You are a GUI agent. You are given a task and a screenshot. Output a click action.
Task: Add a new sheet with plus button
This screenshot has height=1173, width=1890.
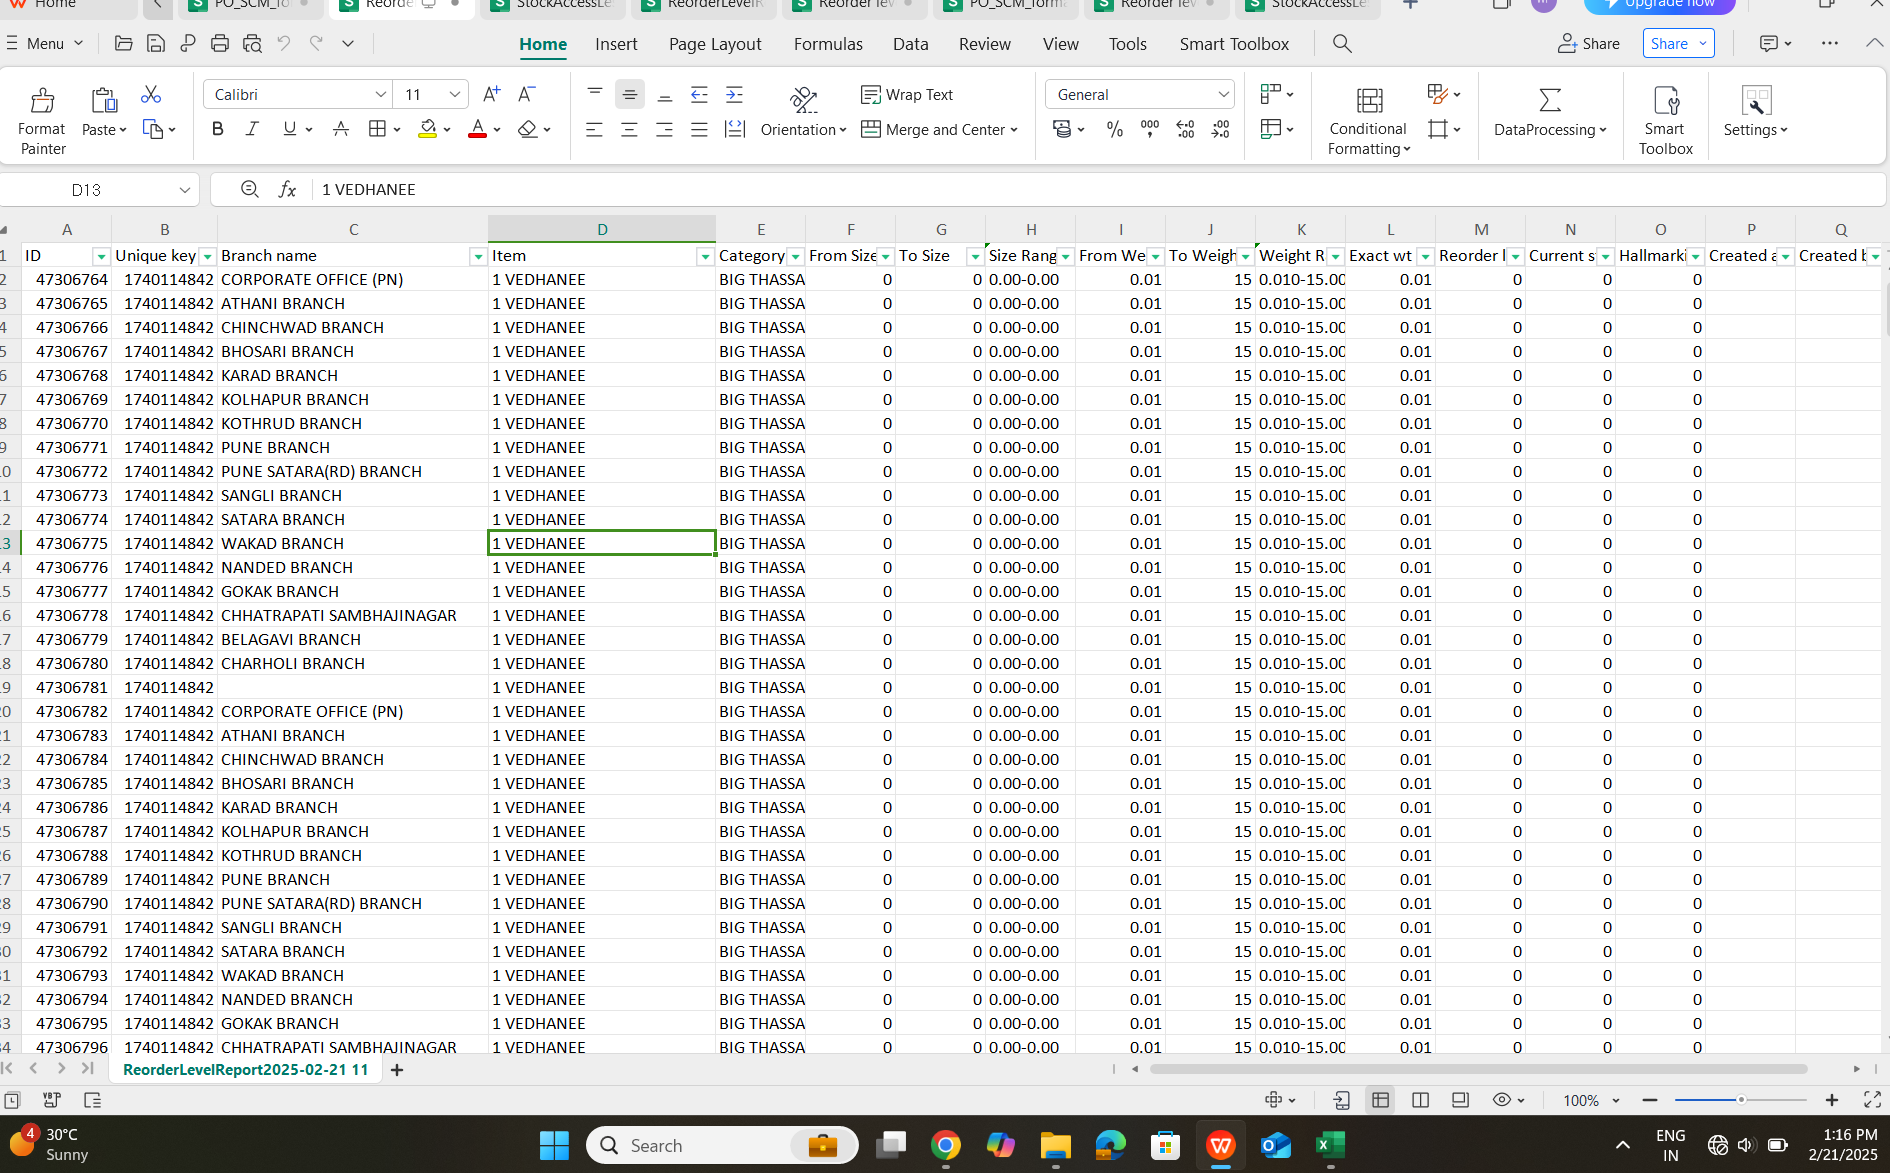click(397, 1070)
